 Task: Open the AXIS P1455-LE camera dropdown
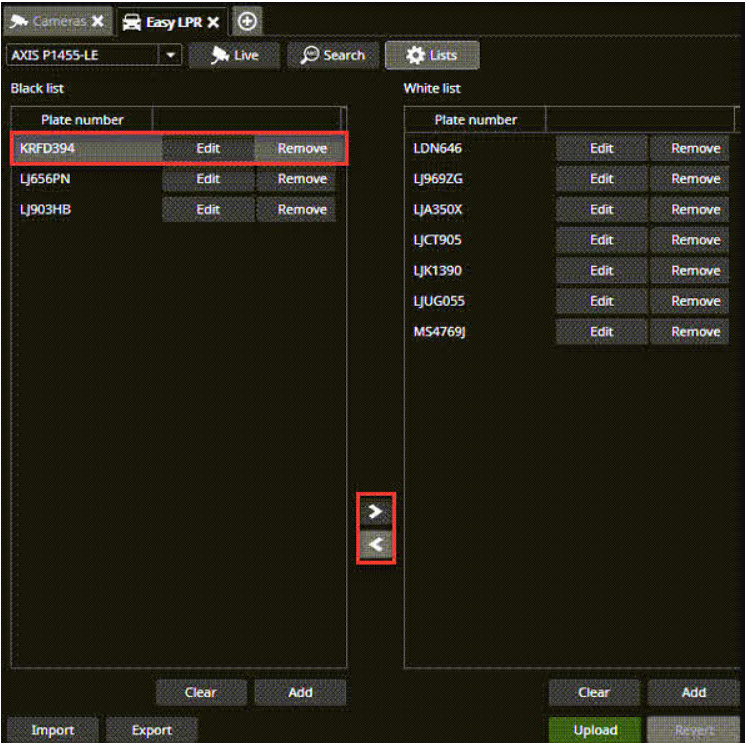click(x=171, y=55)
